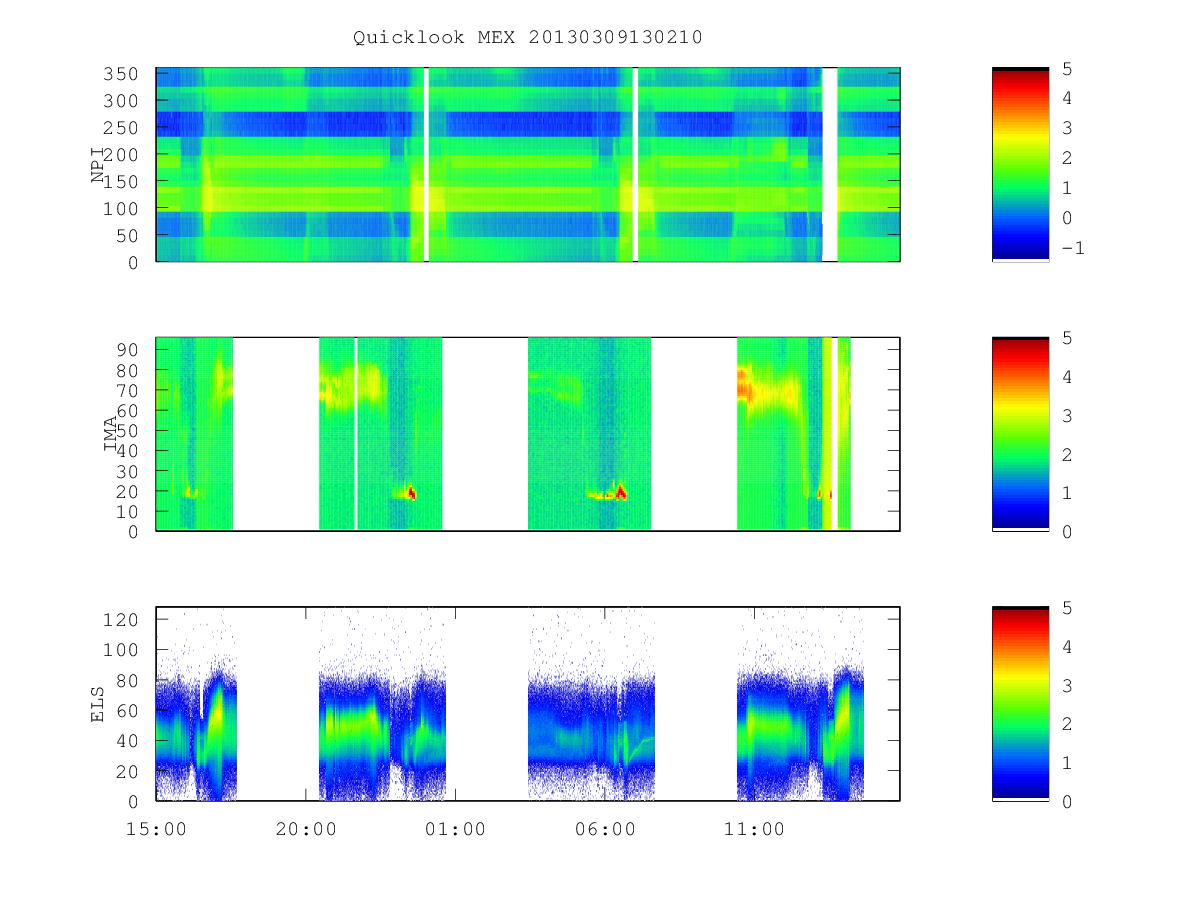This screenshot has width=1200, height=900.
Task: Select the ELS axis label
Action: tap(98, 704)
